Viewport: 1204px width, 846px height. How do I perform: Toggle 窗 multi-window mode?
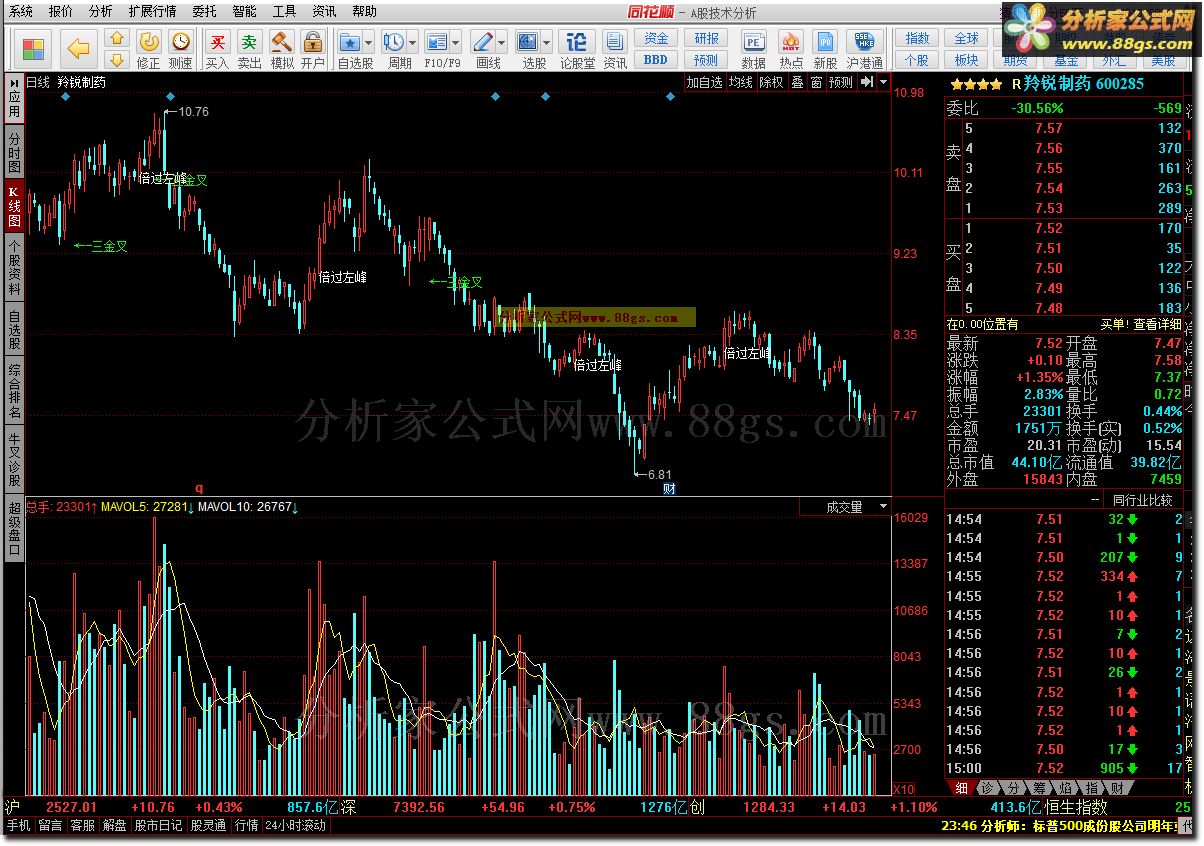click(816, 82)
